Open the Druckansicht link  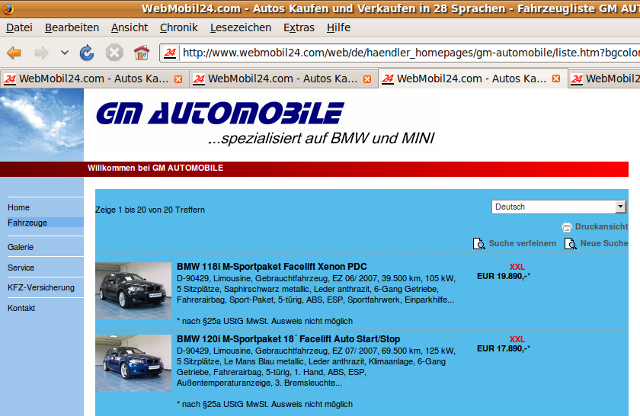[x=601, y=227]
